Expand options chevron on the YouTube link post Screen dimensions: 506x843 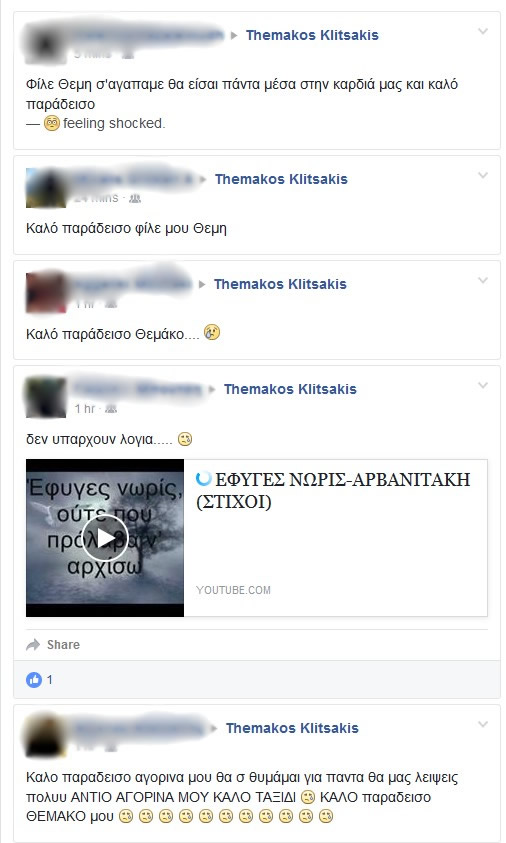tap(483, 385)
